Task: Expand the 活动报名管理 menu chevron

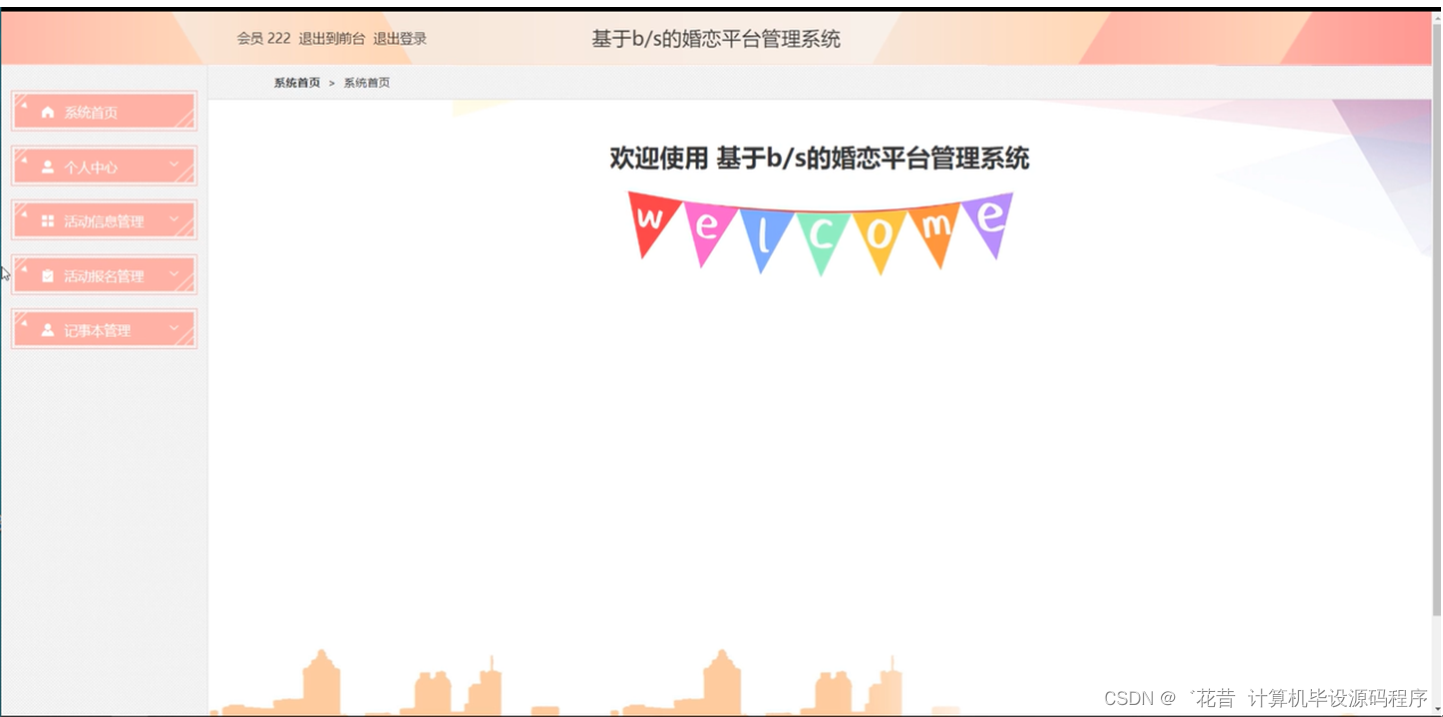Action: pyautogui.click(x=174, y=274)
